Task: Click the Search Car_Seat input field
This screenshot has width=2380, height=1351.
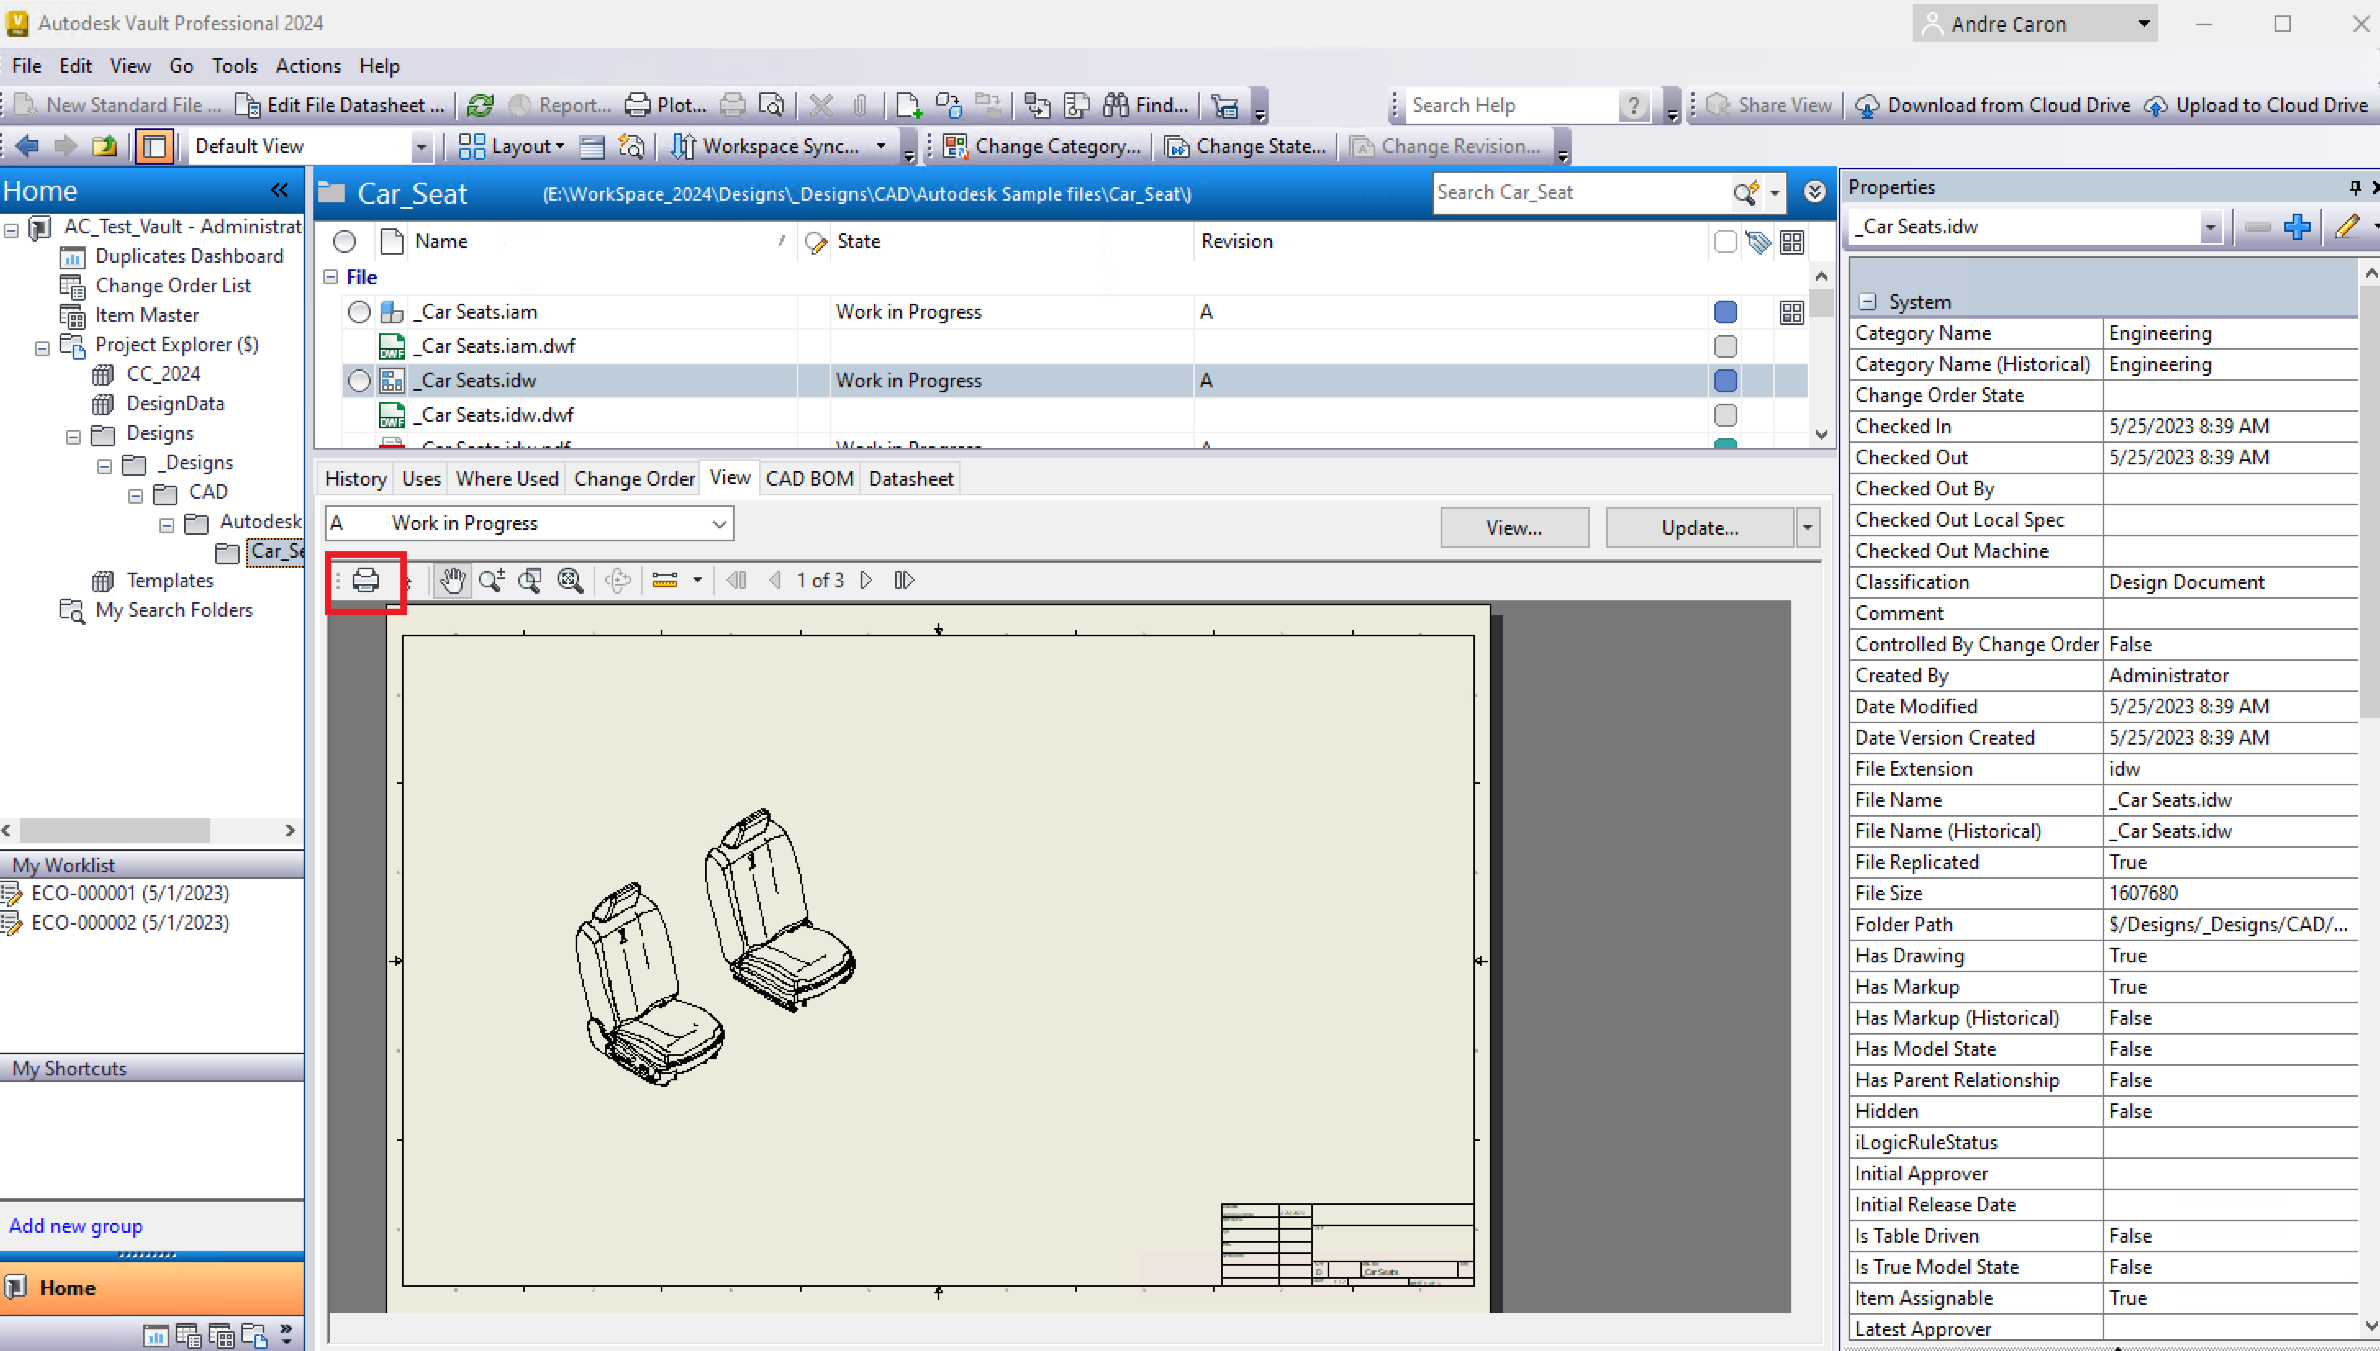Action: (x=1580, y=192)
